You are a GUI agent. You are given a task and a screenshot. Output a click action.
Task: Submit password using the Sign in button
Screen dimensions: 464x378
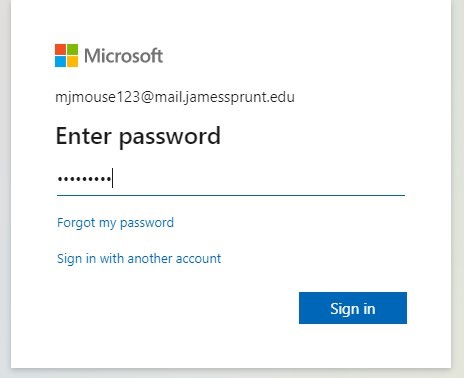tap(353, 308)
